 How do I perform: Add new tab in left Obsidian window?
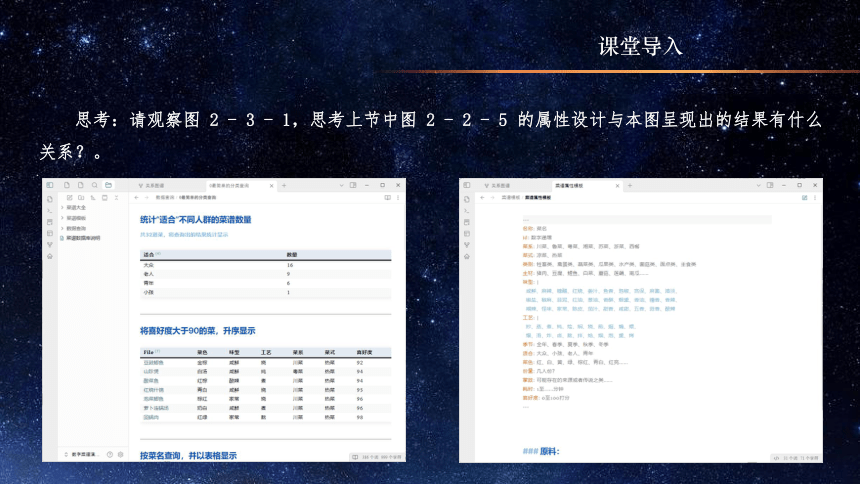(284, 185)
